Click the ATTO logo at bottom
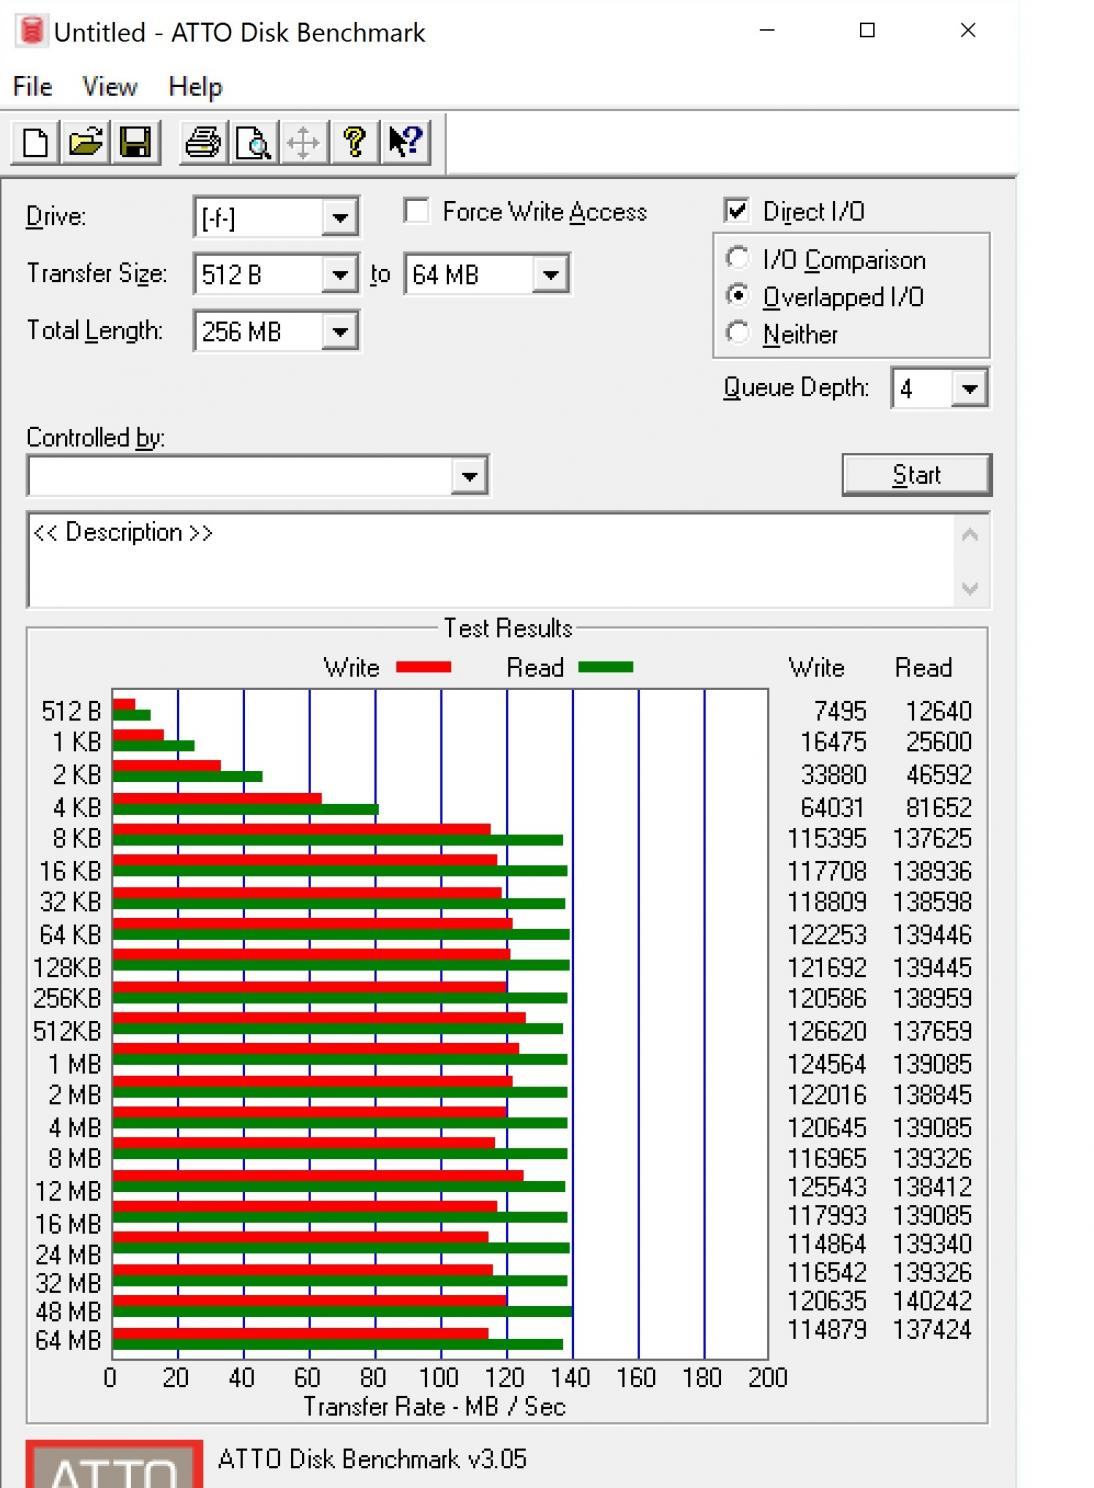The image size is (1094, 1488). tap(114, 1464)
